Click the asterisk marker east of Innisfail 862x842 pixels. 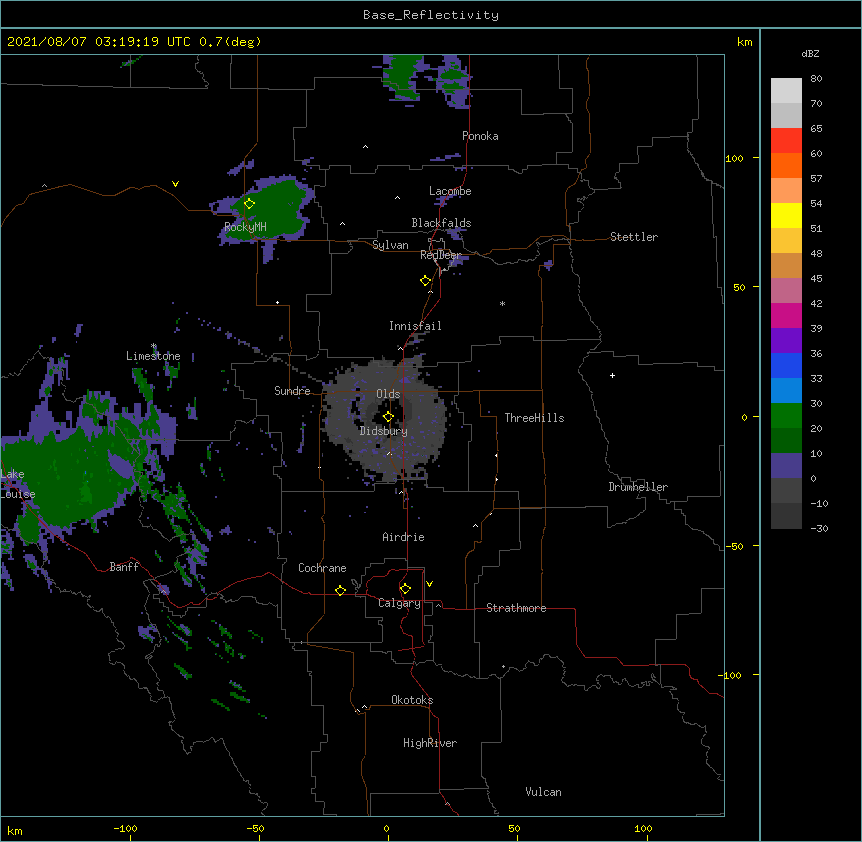pos(502,303)
